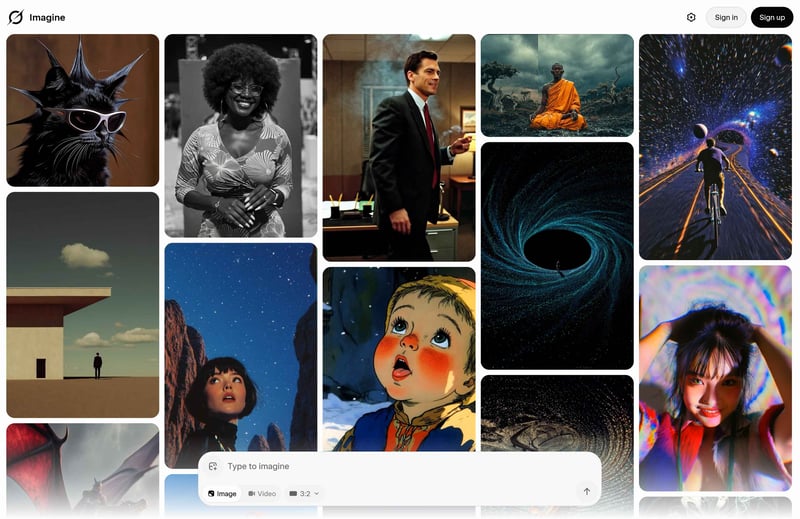This screenshot has width=800, height=519.
Task: Open the iridescent girl portrait image
Action: (715, 378)
